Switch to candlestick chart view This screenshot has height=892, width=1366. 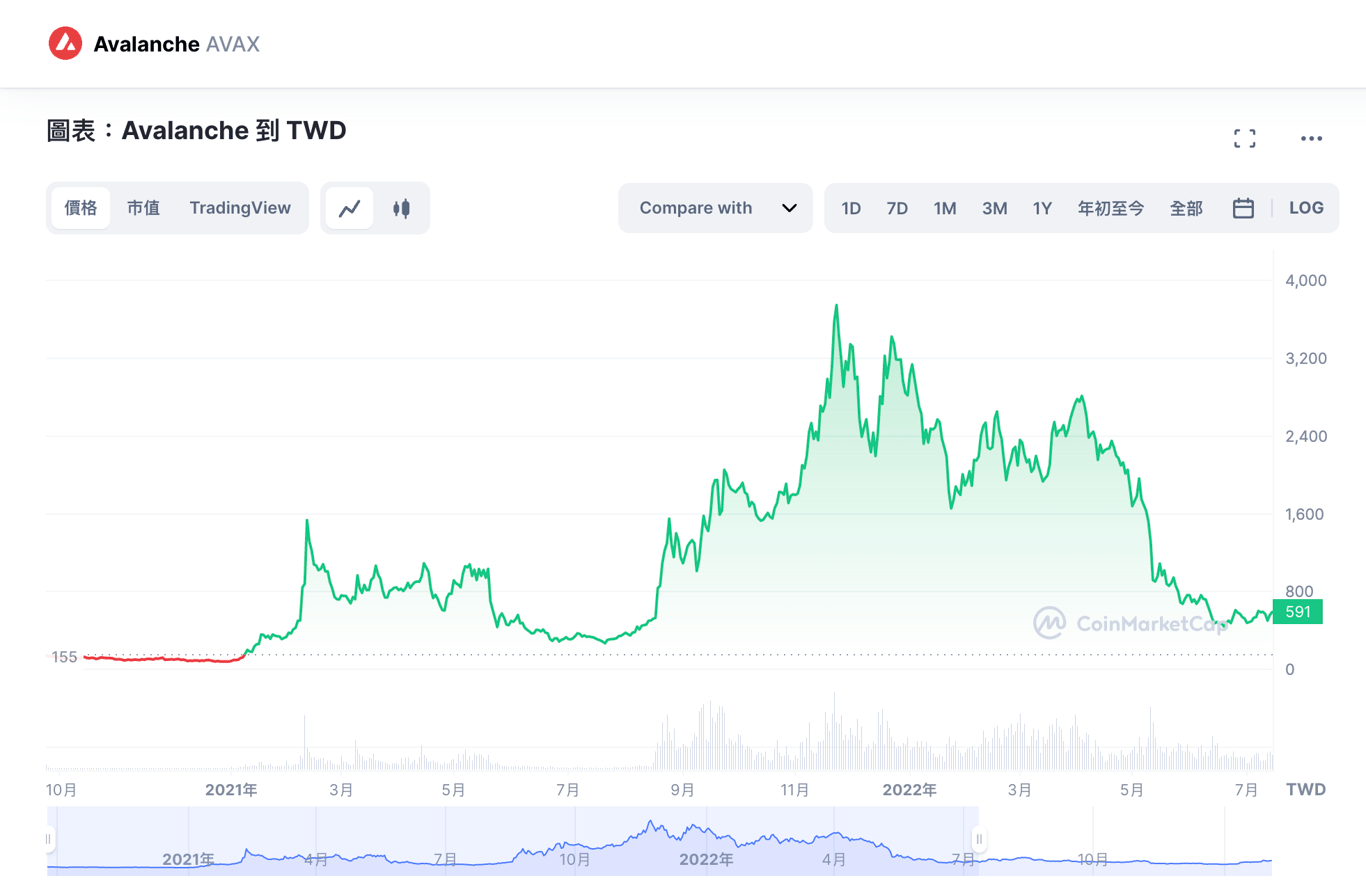point(401,208)
